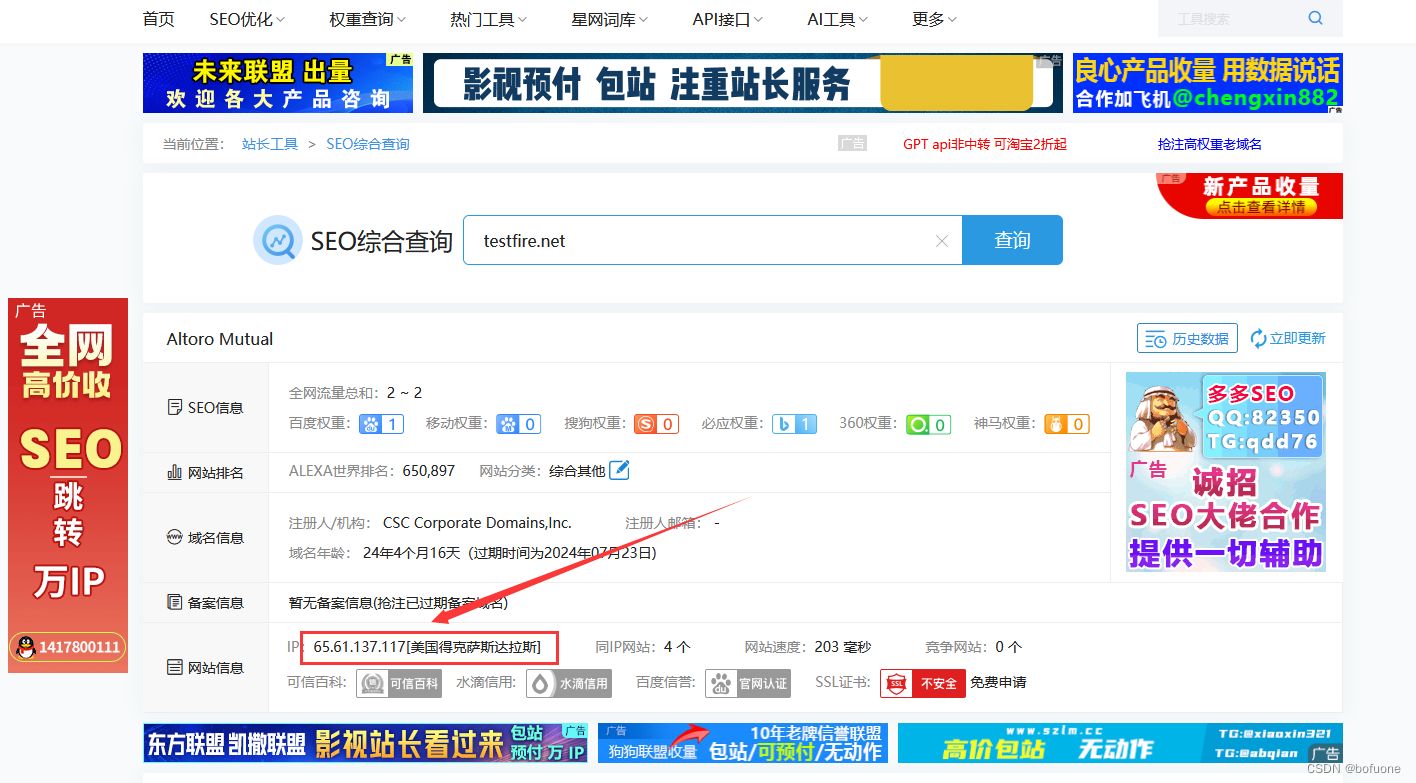Open the 多多SEO side ad
This screenshot has height=783, width=1416.
click(1226, 472)
